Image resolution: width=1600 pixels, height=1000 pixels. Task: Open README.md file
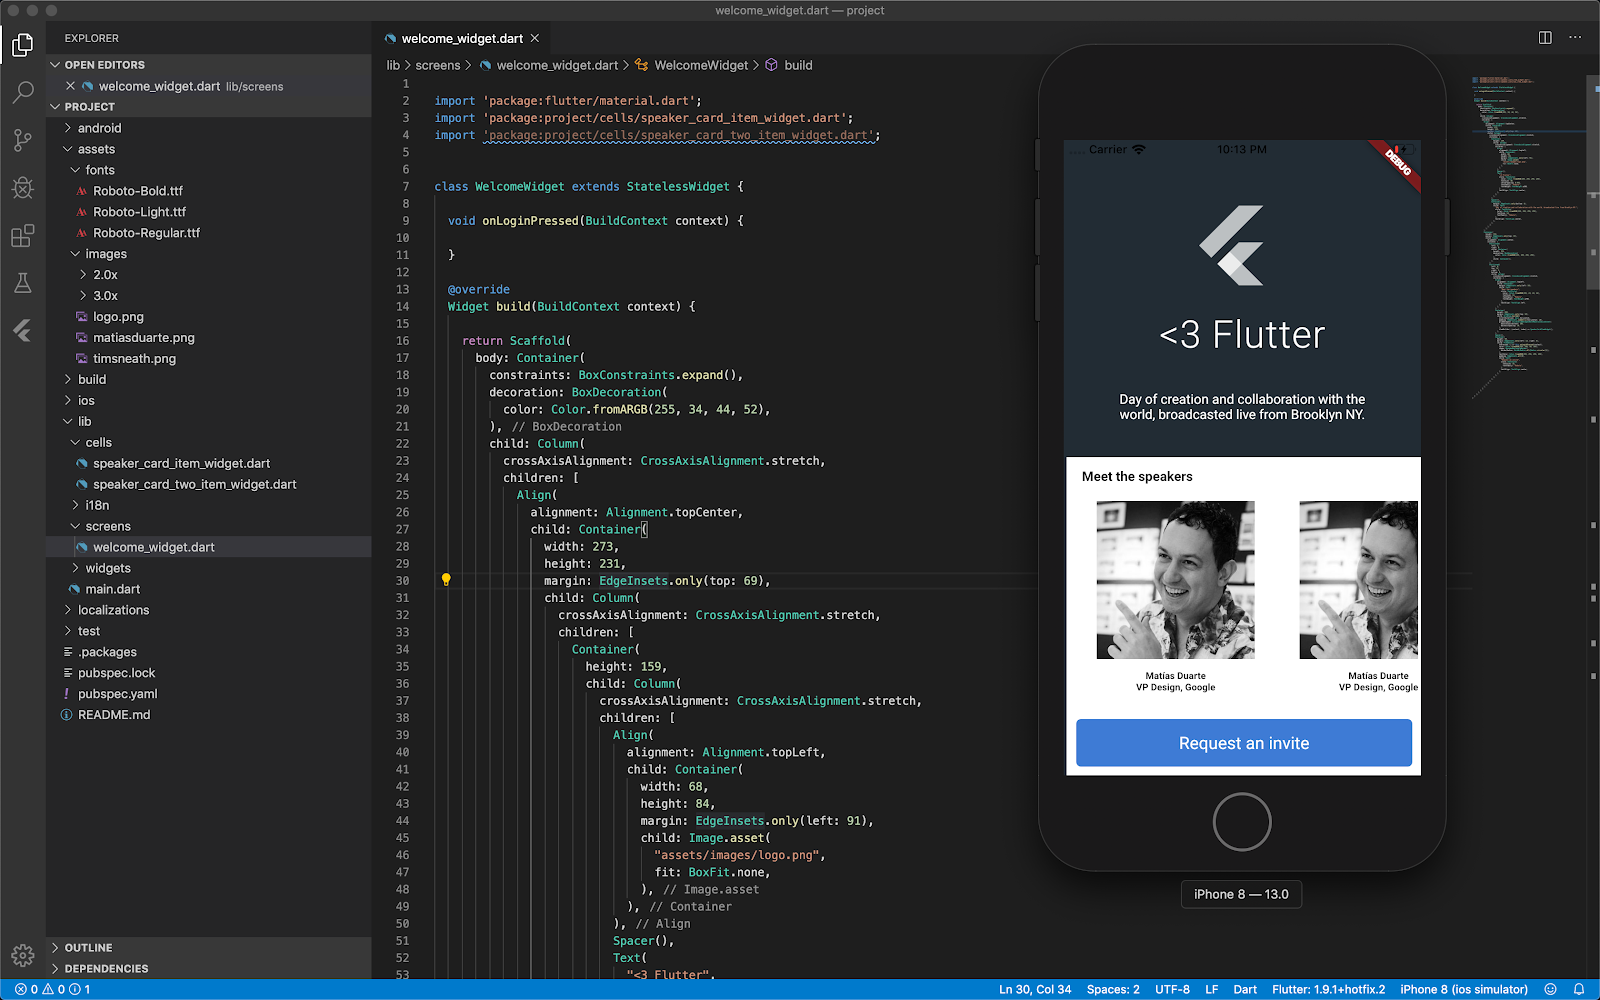[114, 715]
